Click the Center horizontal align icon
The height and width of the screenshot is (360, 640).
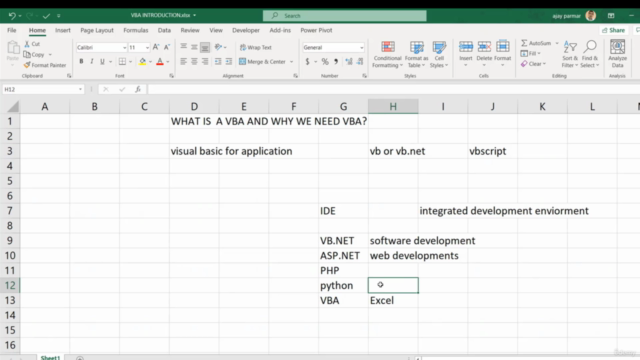click(194, 62)
